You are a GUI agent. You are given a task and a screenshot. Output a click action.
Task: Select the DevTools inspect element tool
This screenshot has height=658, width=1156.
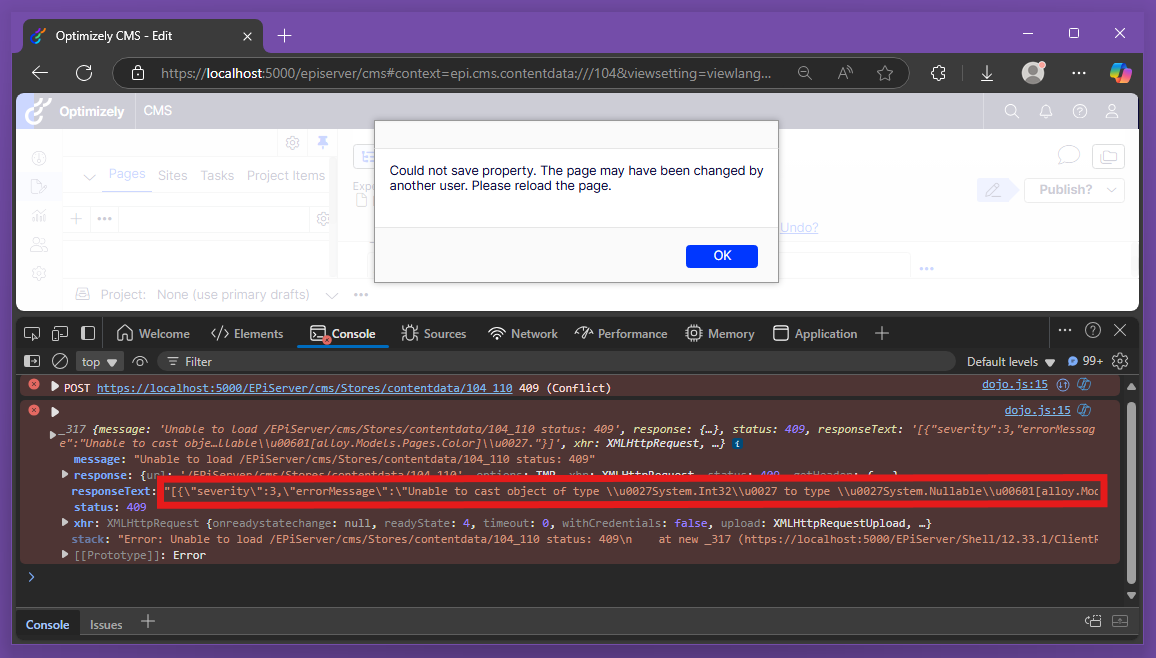[x=32, y=333]
